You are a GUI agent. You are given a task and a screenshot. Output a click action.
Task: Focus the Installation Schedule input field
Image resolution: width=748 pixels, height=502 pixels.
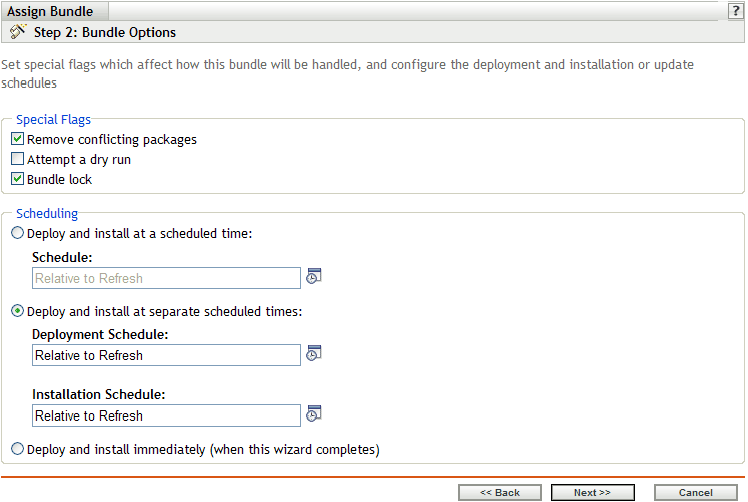166,415
